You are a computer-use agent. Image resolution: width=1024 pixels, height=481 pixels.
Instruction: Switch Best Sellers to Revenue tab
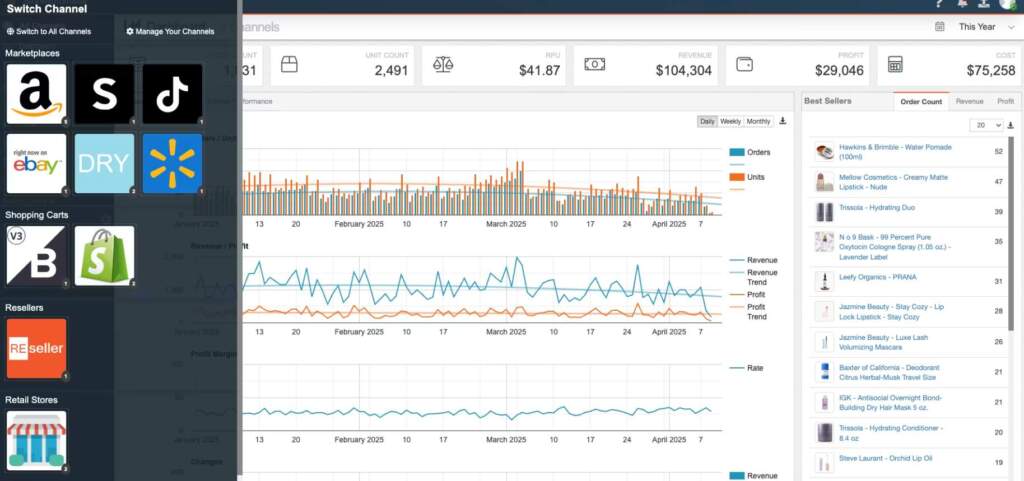click(969, 101)
